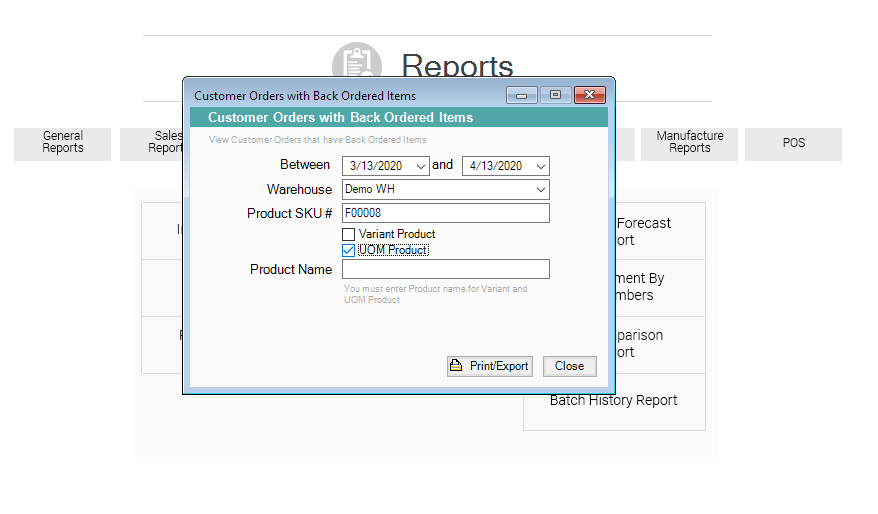Maximize the Customer Orders dialog window
The height and width of the screenshot is (514, 878).
pyautogui.click(x=555, y=95)
